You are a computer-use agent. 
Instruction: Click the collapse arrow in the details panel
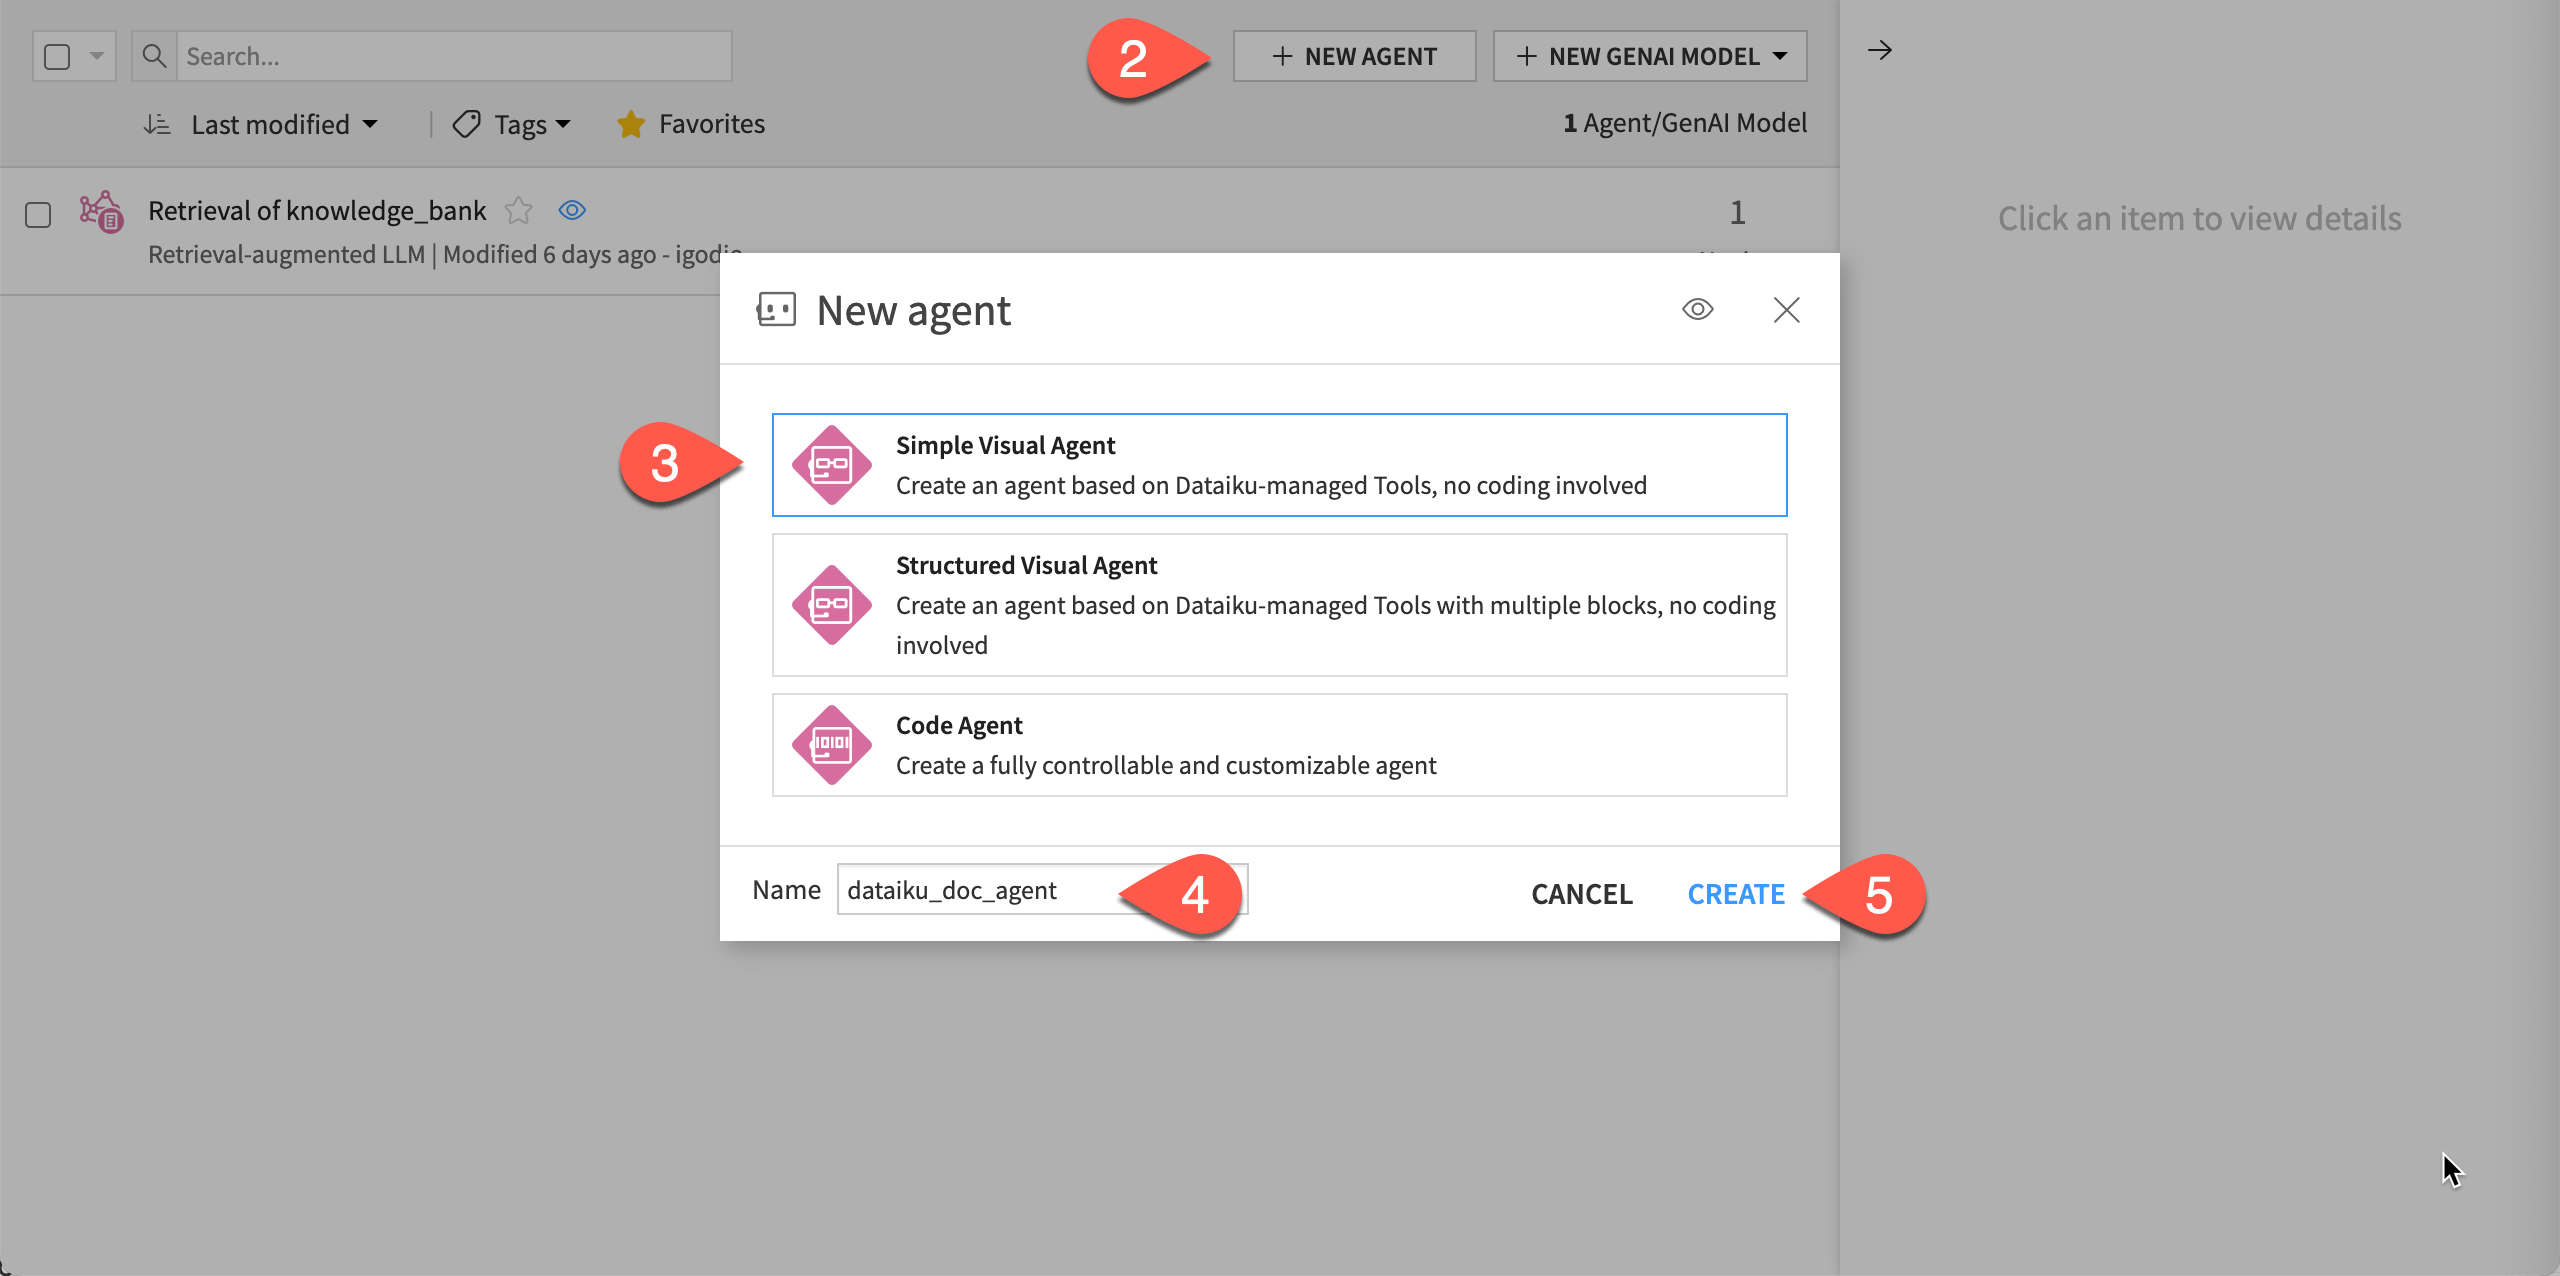point(1880,49)
